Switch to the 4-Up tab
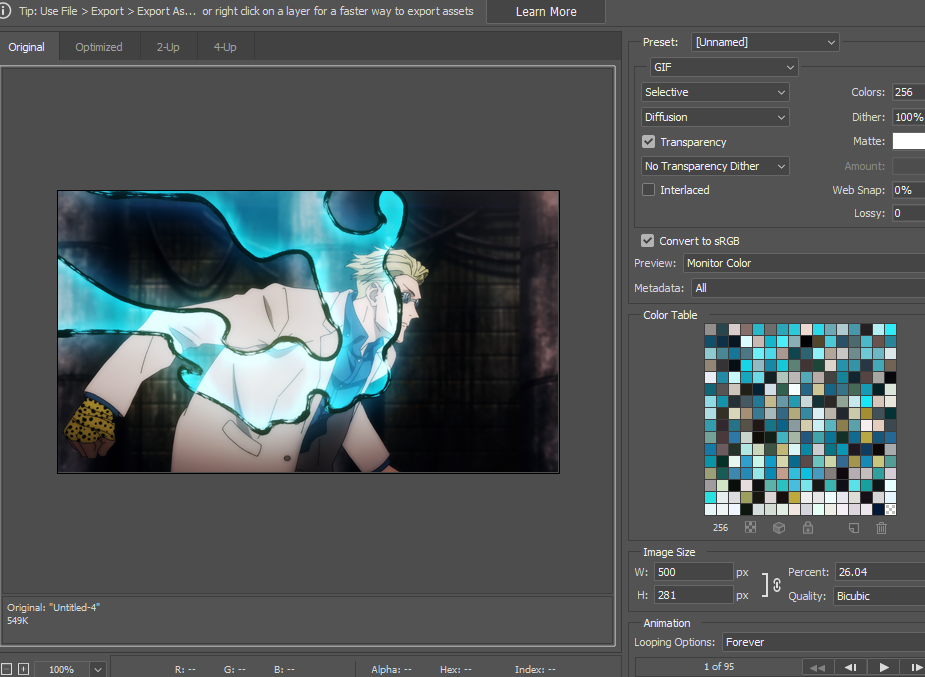925x677 pixels. click(225, 47)
